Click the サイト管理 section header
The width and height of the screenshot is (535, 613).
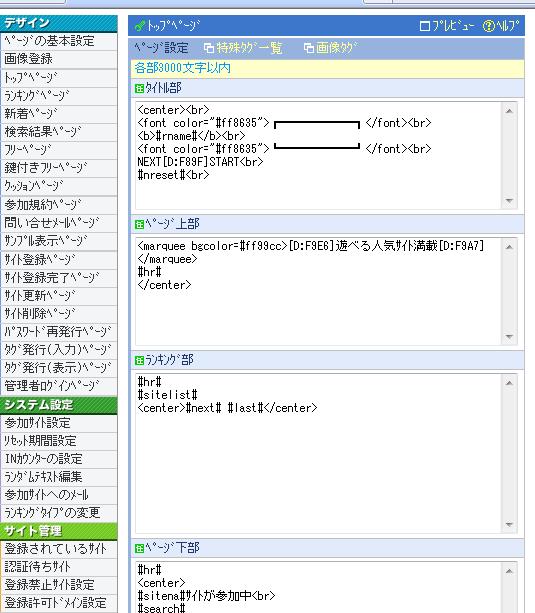coord(59,531)
